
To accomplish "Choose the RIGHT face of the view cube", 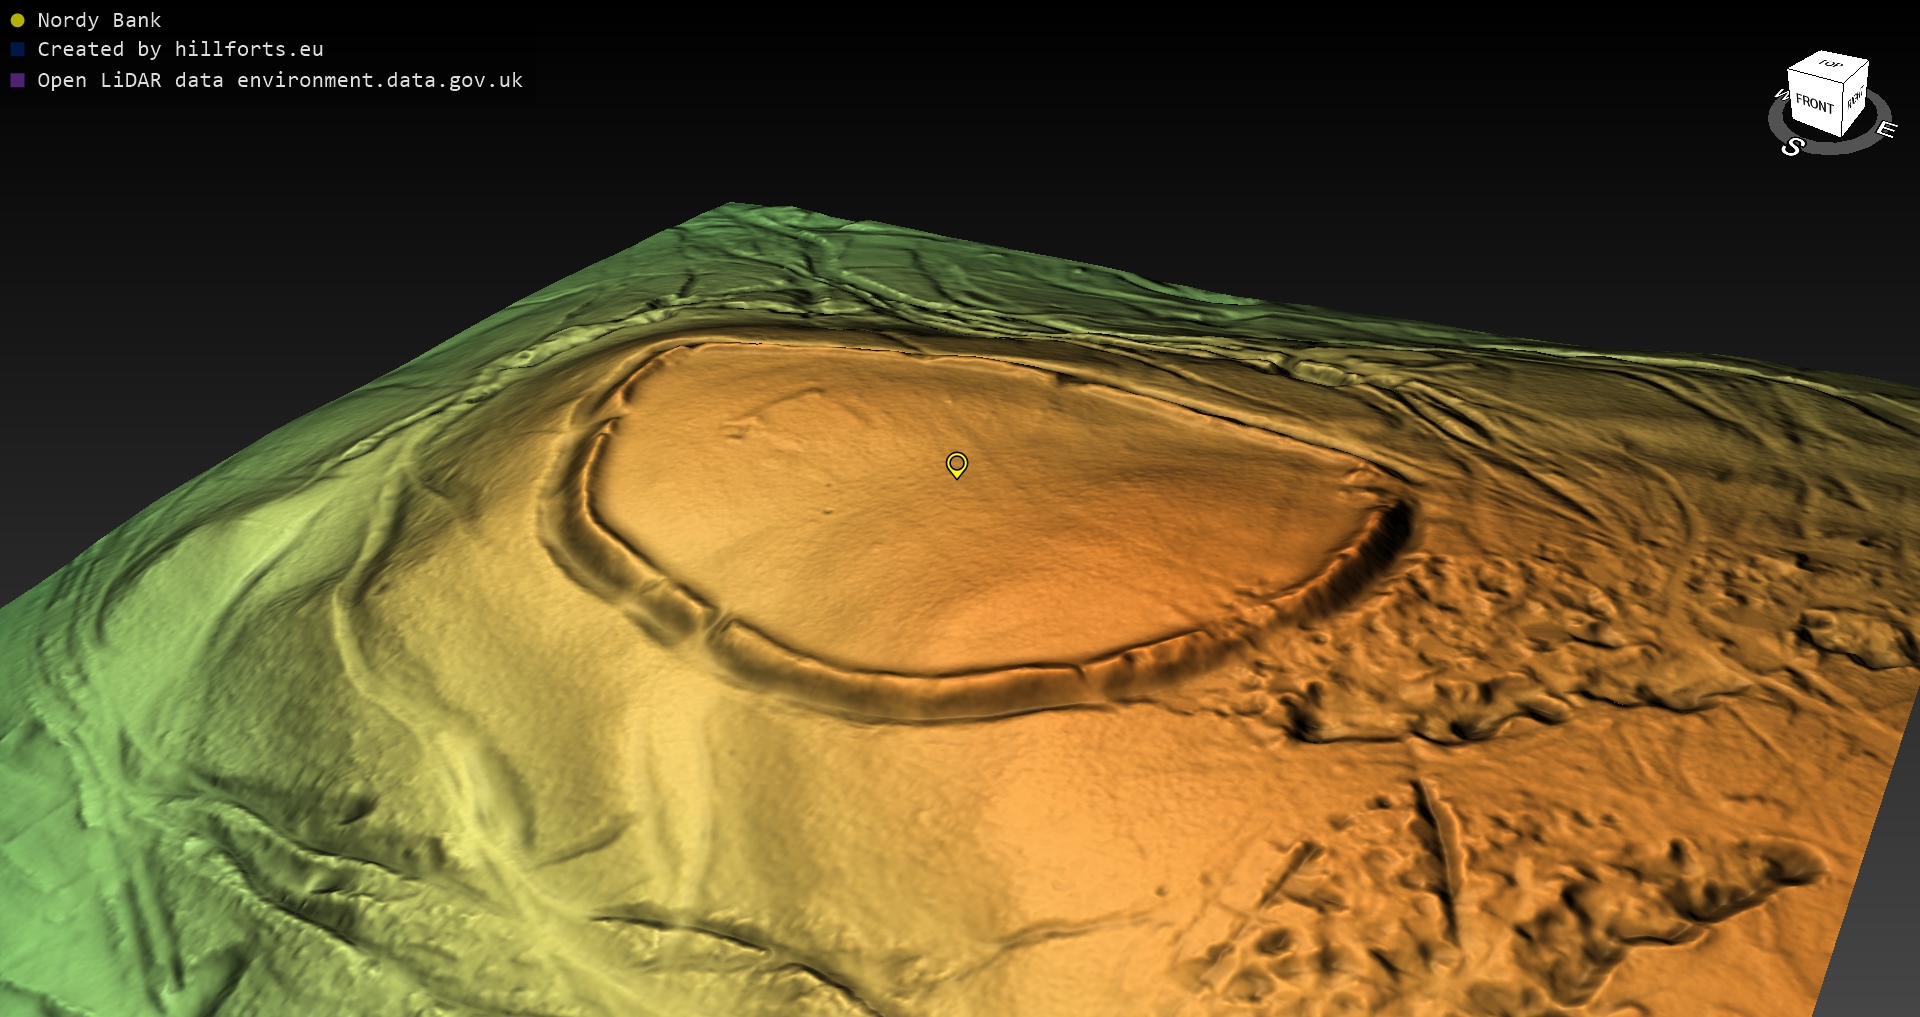I will click(x=1855, y=100).
